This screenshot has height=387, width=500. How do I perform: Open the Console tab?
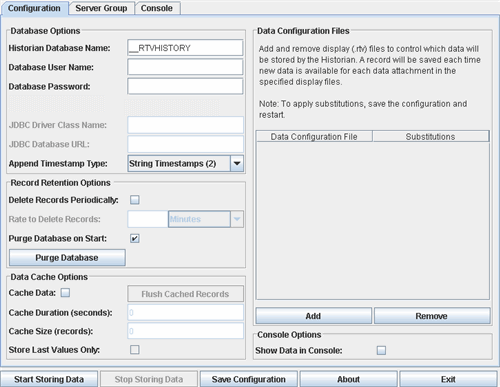pos(157,8)
